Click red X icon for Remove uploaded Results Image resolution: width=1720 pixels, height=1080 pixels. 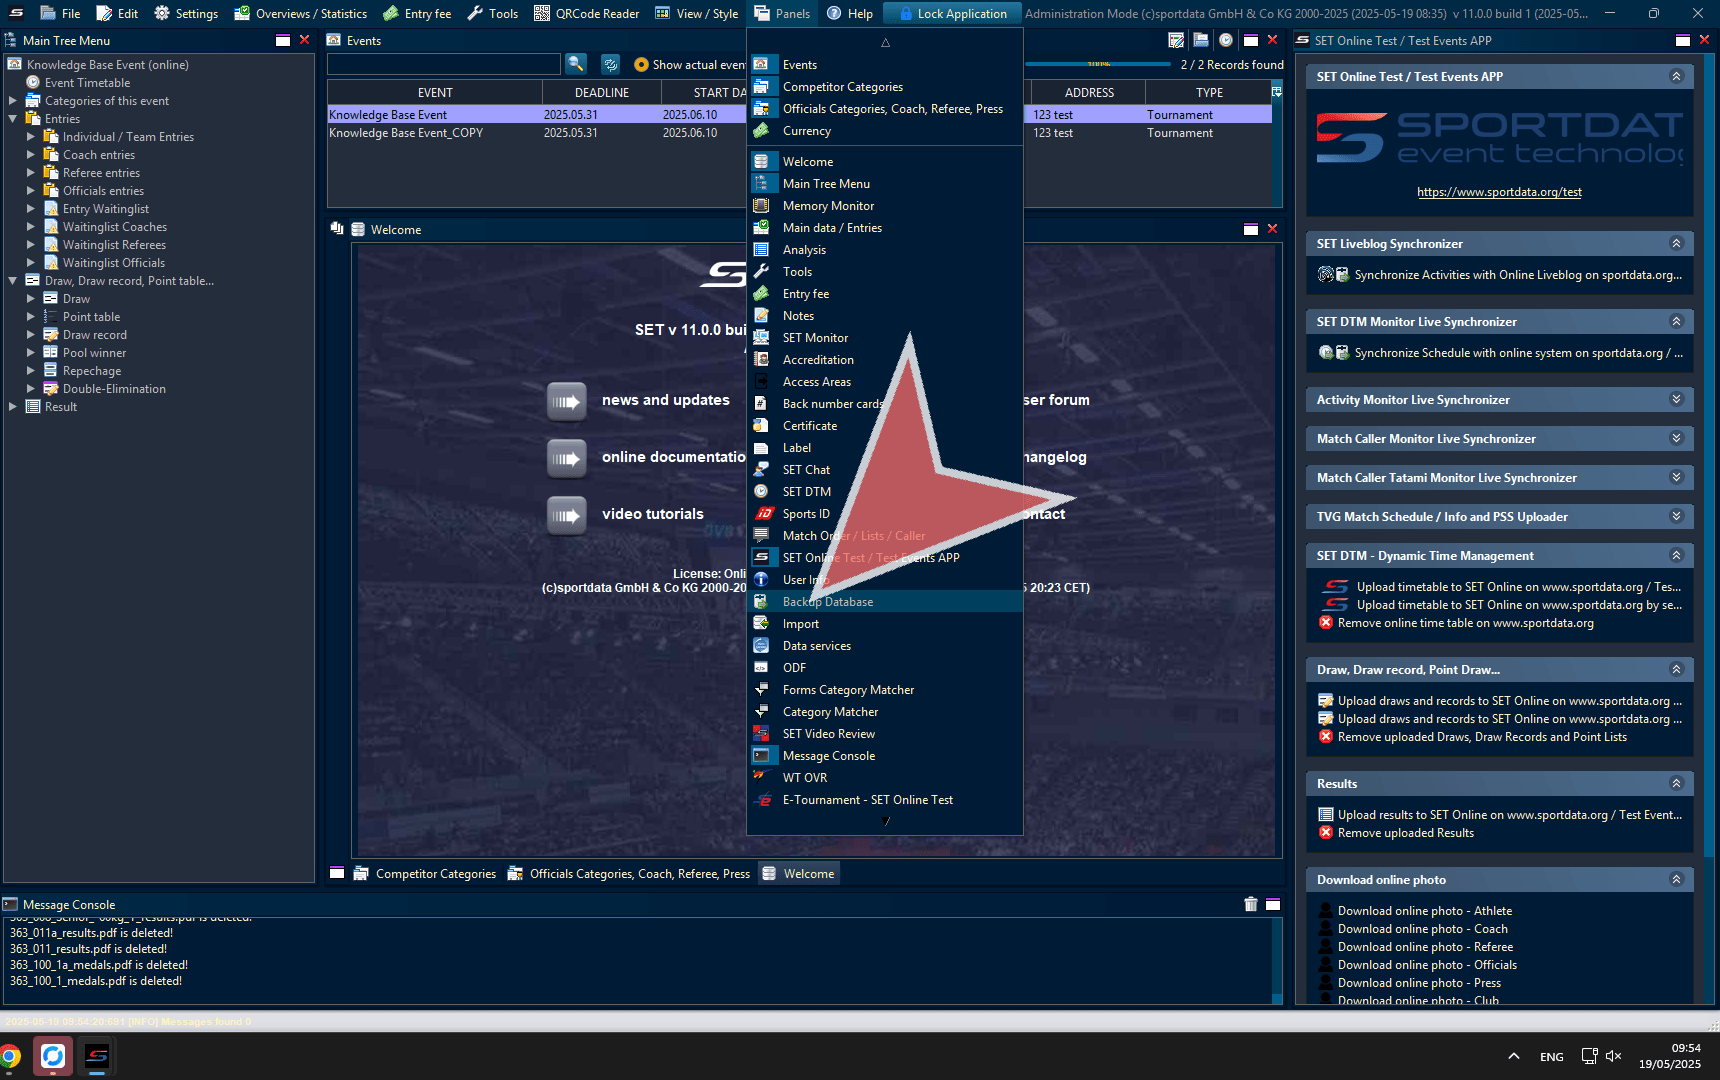click(x=1326, y=833)
